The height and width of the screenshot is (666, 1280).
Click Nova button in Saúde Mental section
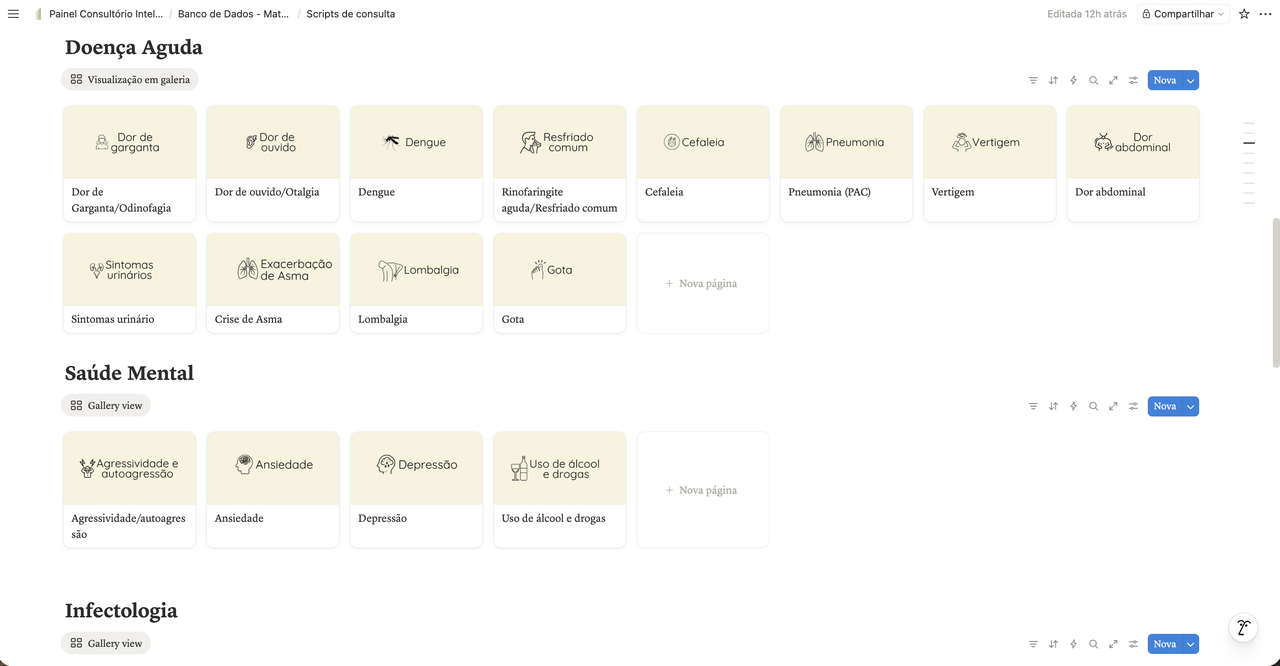click(x=1164, y=407)
